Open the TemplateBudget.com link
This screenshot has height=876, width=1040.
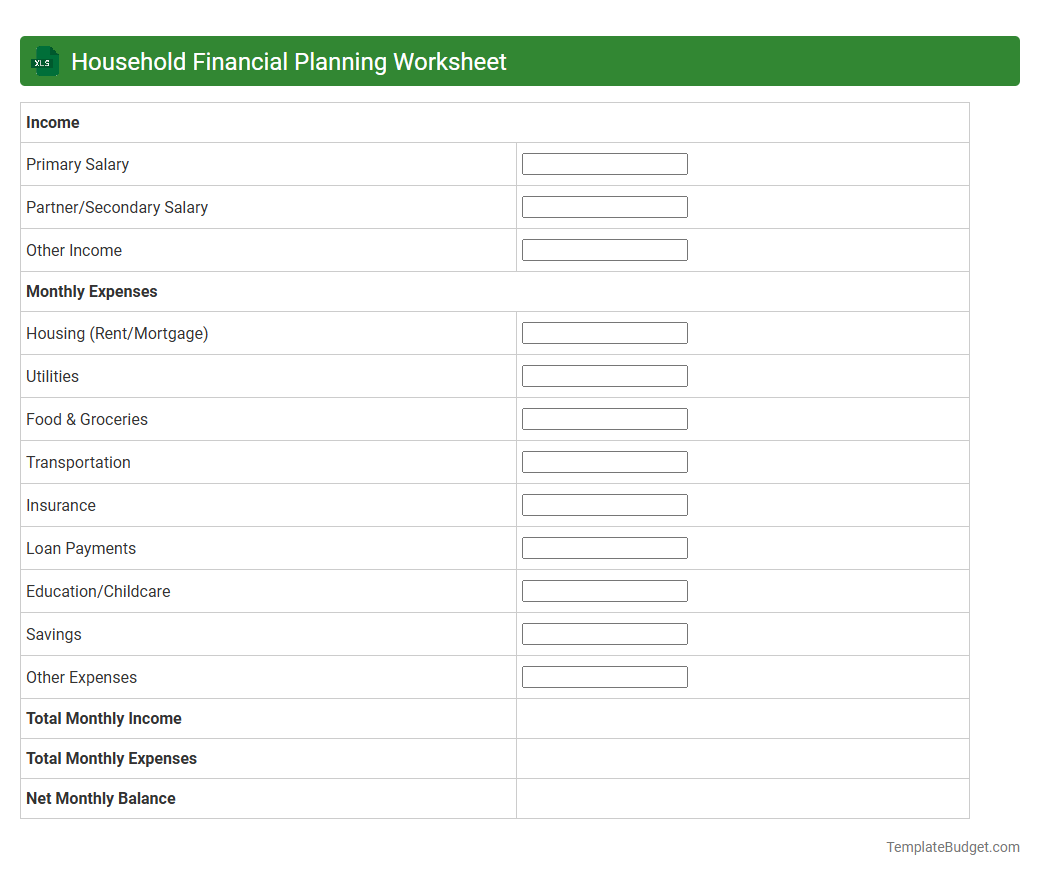point(952,847)
